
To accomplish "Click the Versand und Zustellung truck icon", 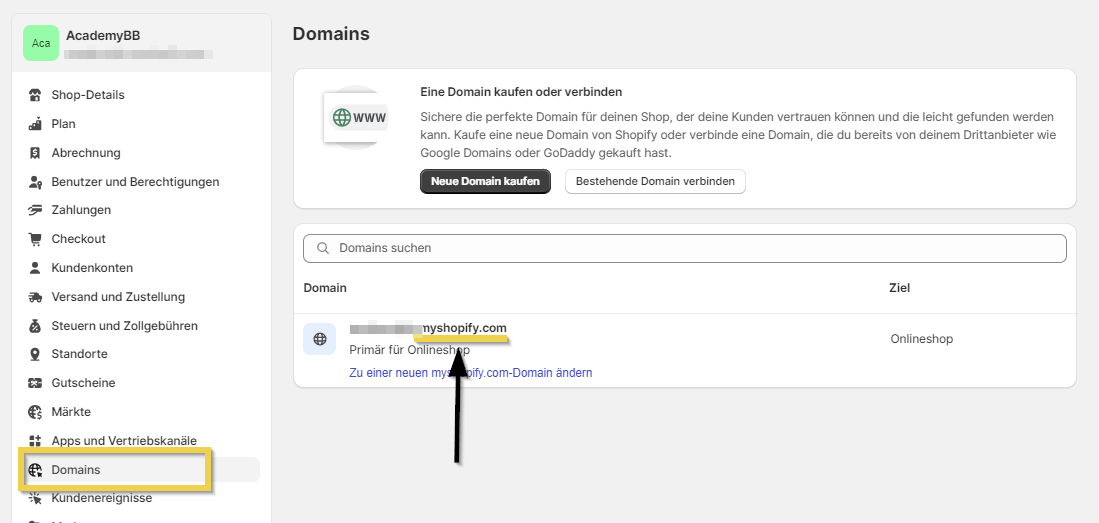I will 36,297.
